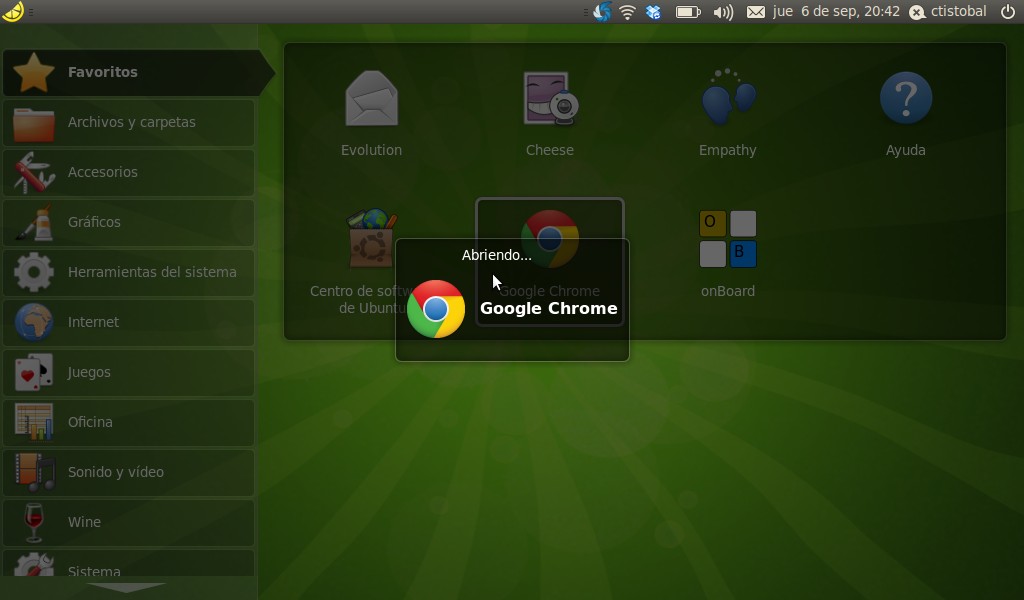Open the Juegos category
1024x600 pixels.
coord(129,372)
